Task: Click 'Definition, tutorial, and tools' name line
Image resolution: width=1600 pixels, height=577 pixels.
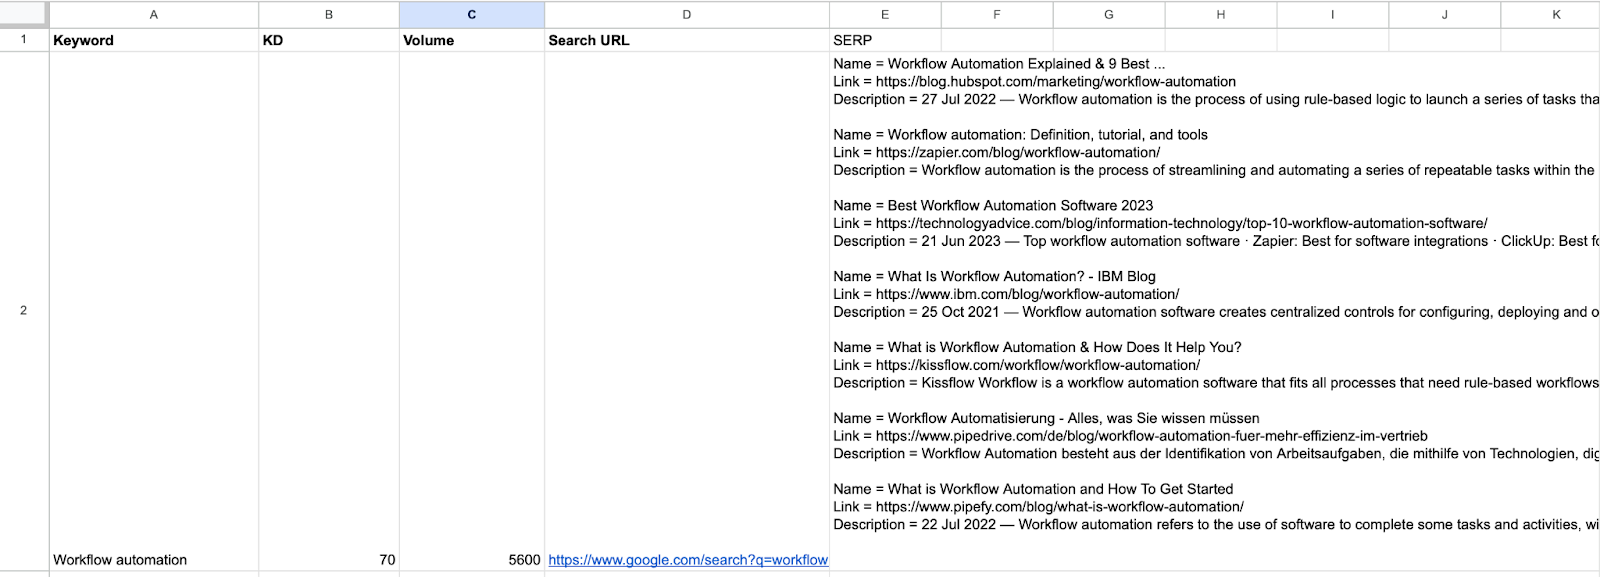Action: [x=1020, y=135]
